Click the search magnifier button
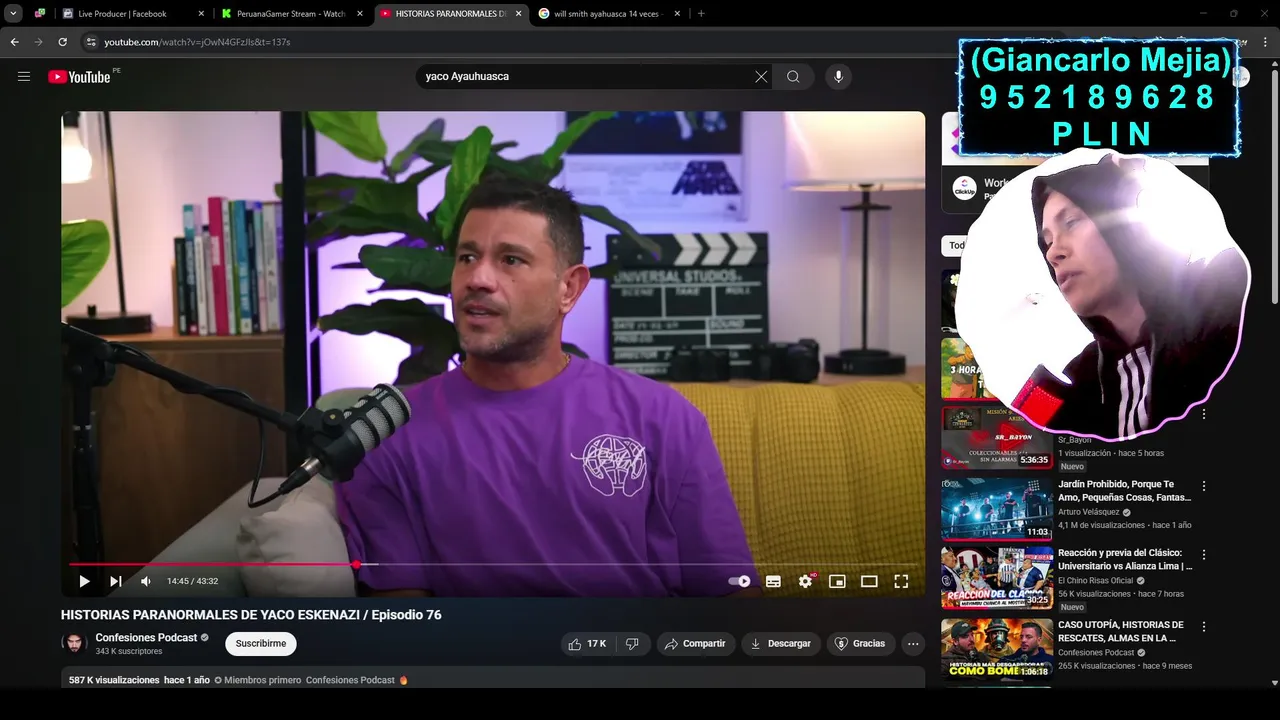The width and height of the screenshot is (1280, 720). (793, 77)
